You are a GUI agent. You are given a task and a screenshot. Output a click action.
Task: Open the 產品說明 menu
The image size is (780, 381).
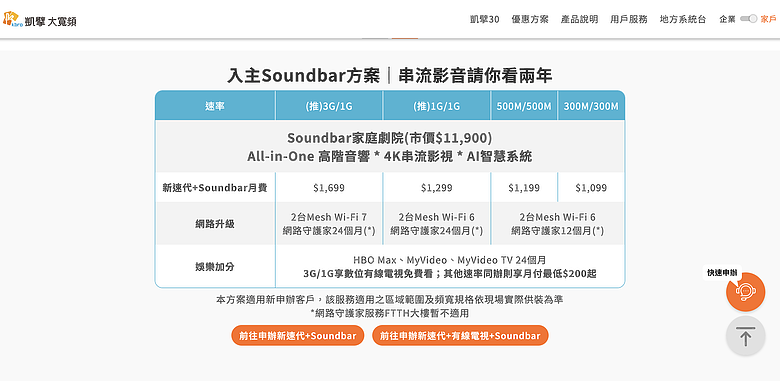point(579,19)
